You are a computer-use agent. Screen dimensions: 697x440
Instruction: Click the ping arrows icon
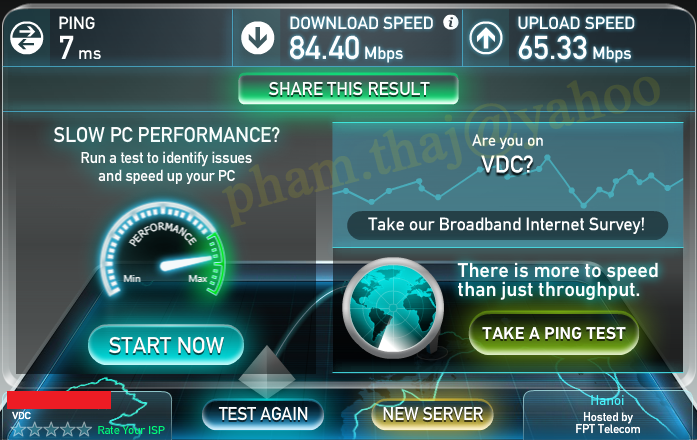tap(27, 38)
